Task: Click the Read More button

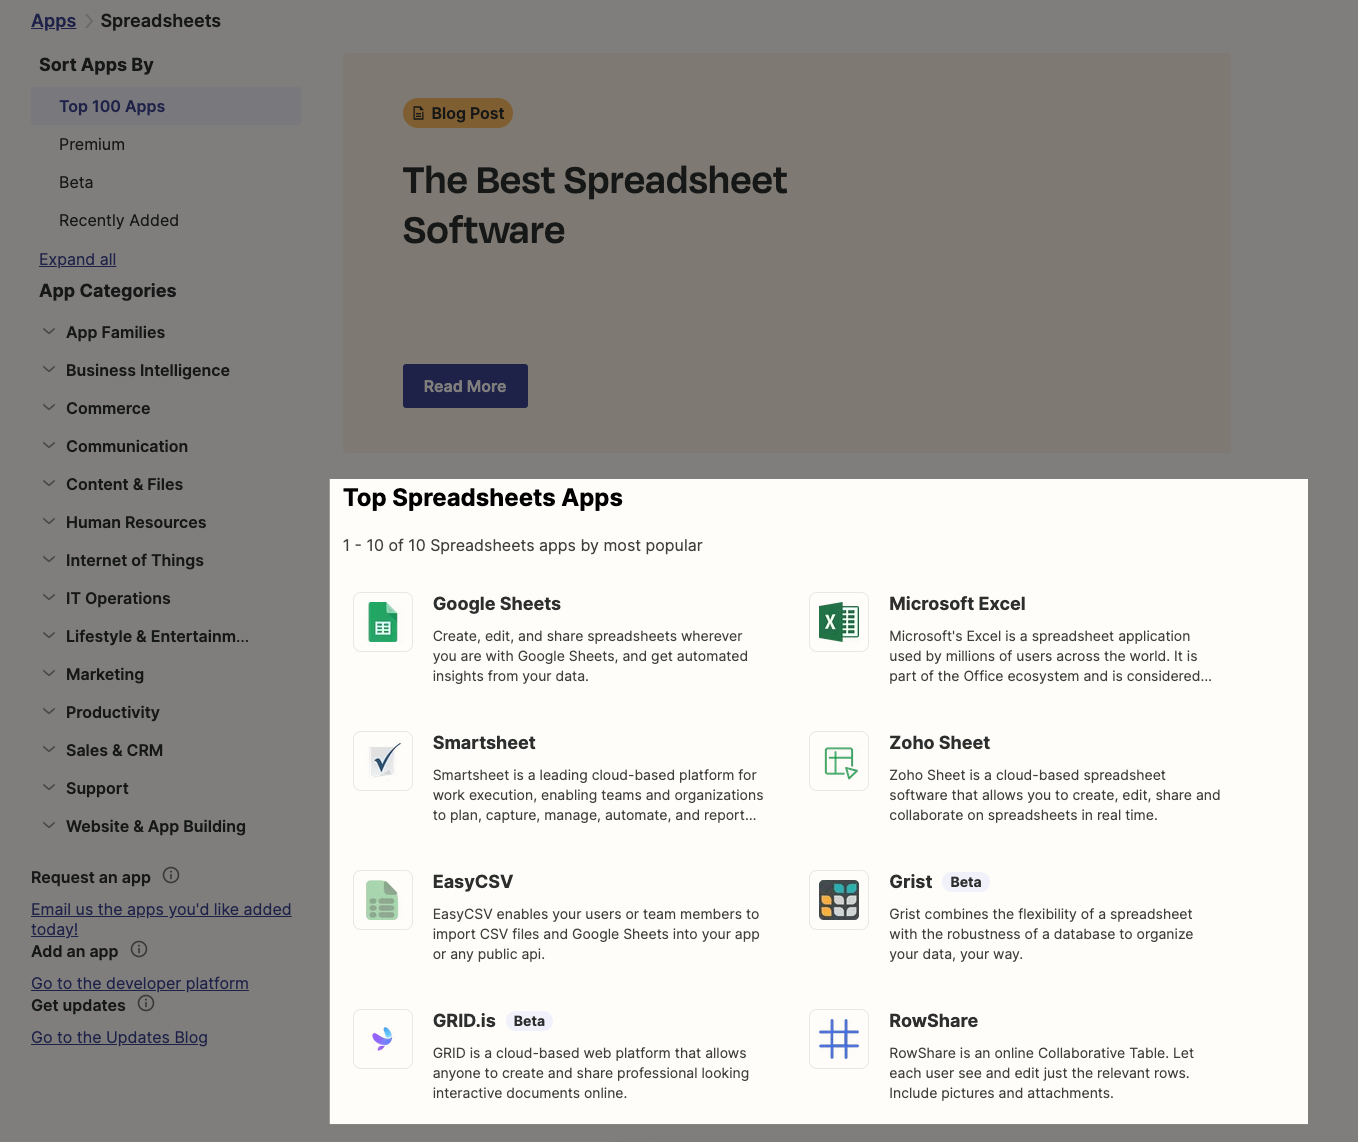Action: tap(465, 386)
